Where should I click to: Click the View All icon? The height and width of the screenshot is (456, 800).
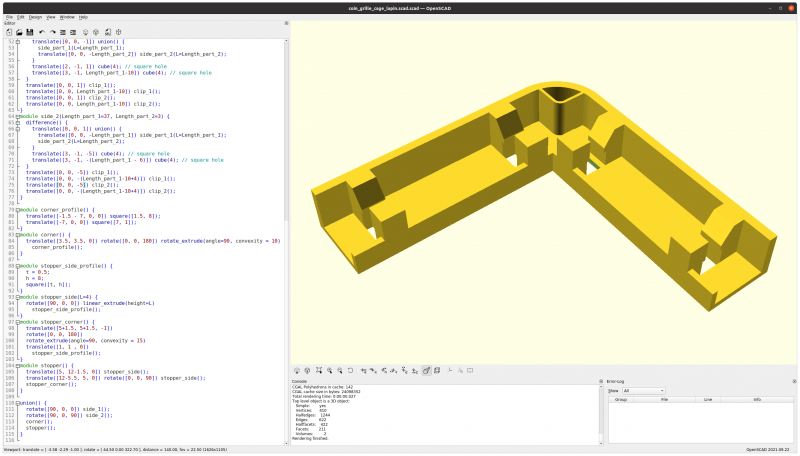[x=319, y=371]
